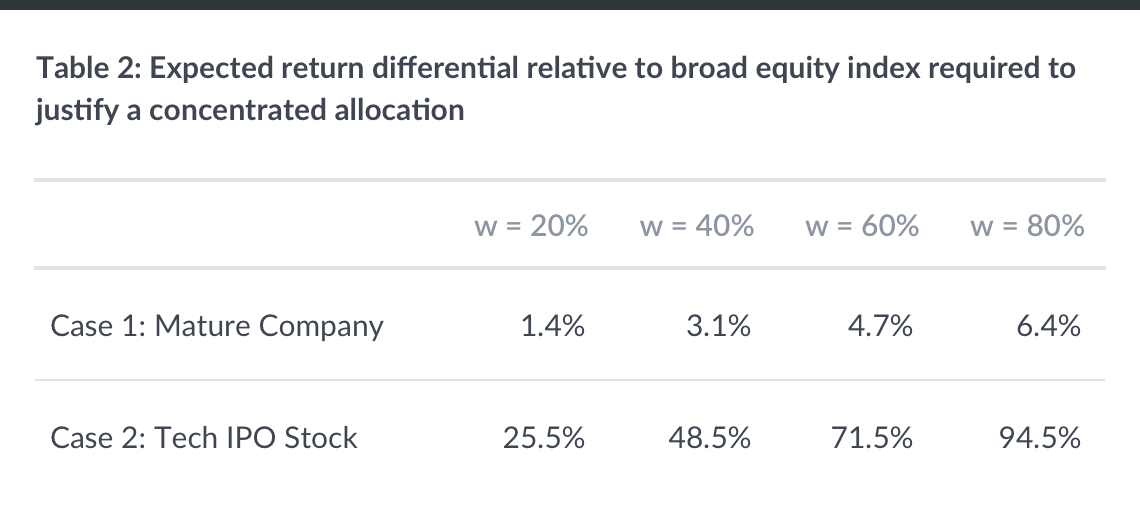Click the w = 60% column header
Screen dimensions: 1140x514
pyautogui.click(x=862, y=226)
